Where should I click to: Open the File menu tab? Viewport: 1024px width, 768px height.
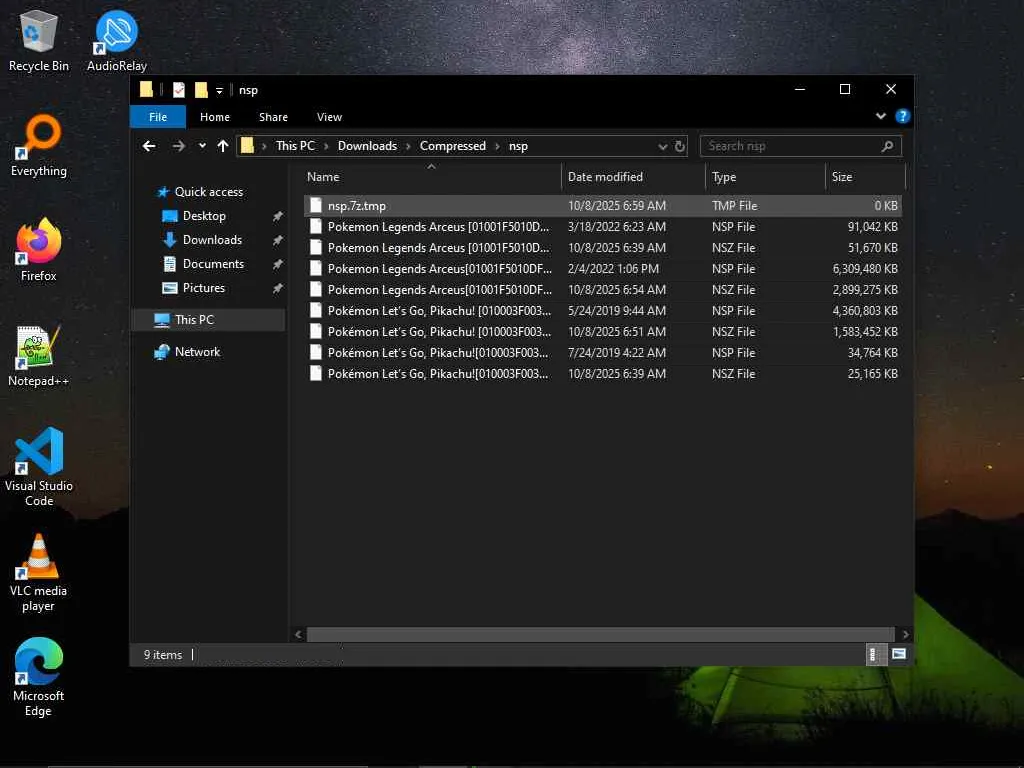[158, 117]
